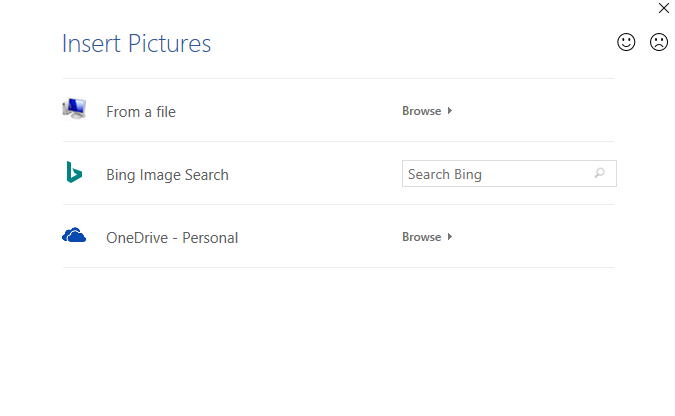Browse for a picture from a file
Viewport: 675px width, 416px height.
(422, 111)
